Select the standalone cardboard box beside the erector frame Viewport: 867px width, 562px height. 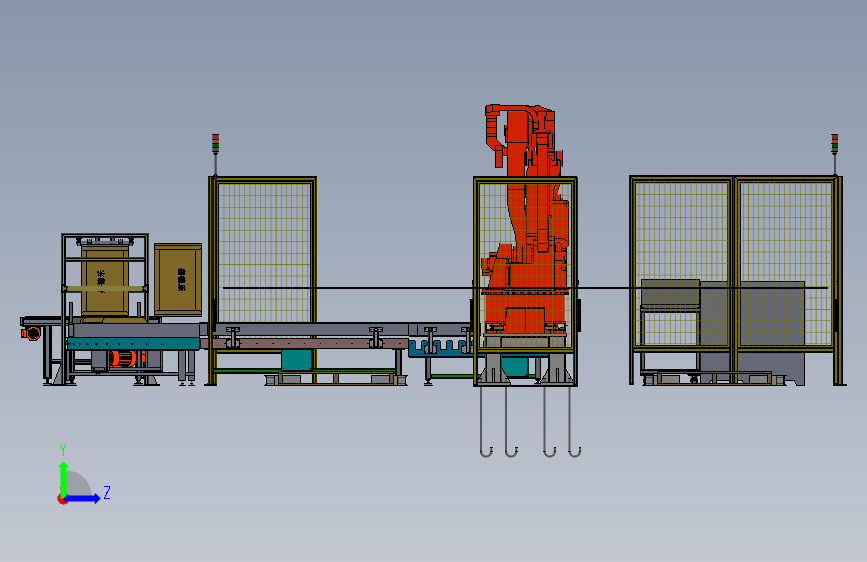tap(178, 280)
